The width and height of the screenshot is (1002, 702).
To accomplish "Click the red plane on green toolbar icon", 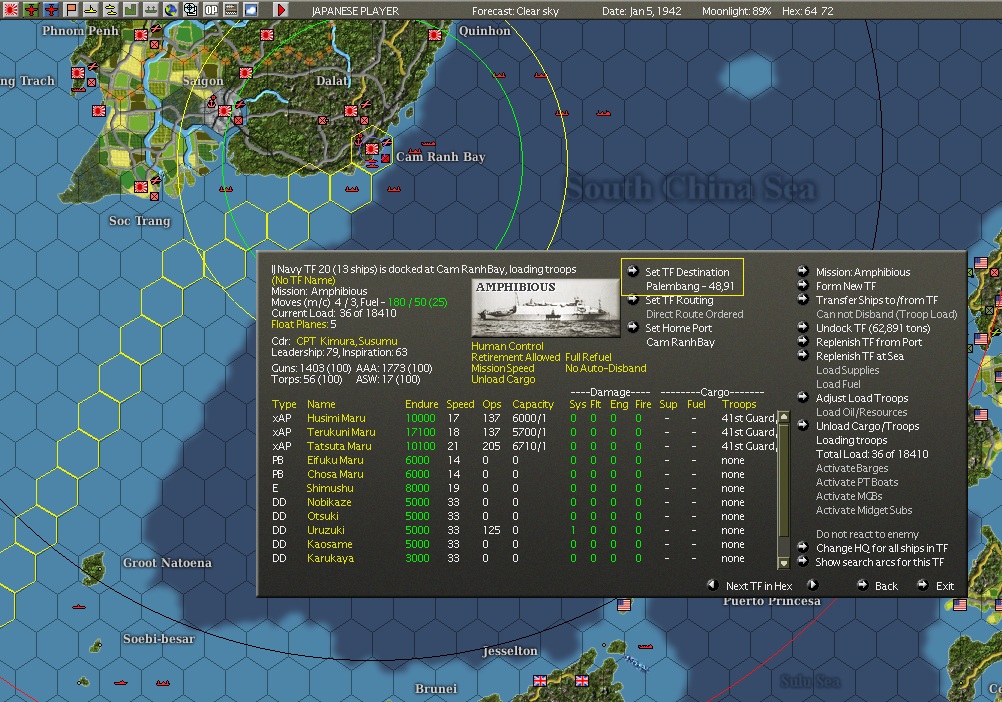I will [31, 10].
